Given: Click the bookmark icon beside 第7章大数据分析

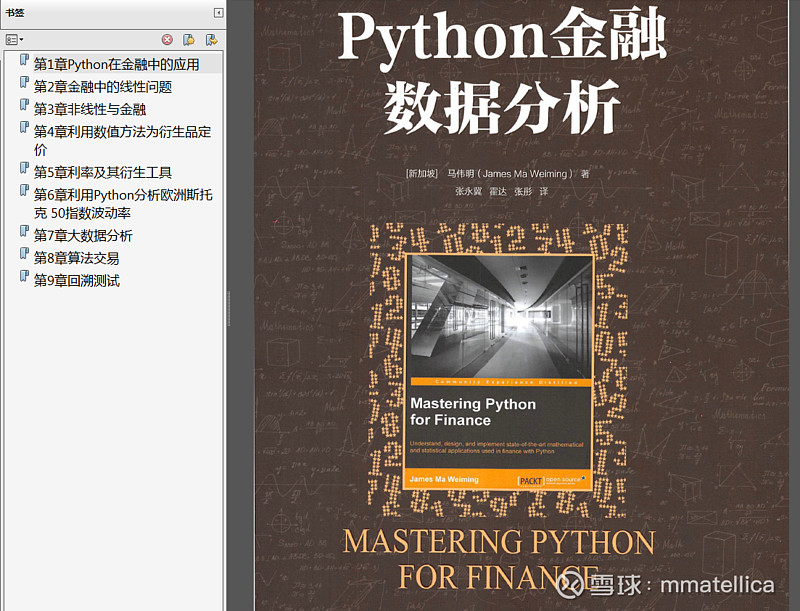Looking at the screenshot, I should point(24,235).
